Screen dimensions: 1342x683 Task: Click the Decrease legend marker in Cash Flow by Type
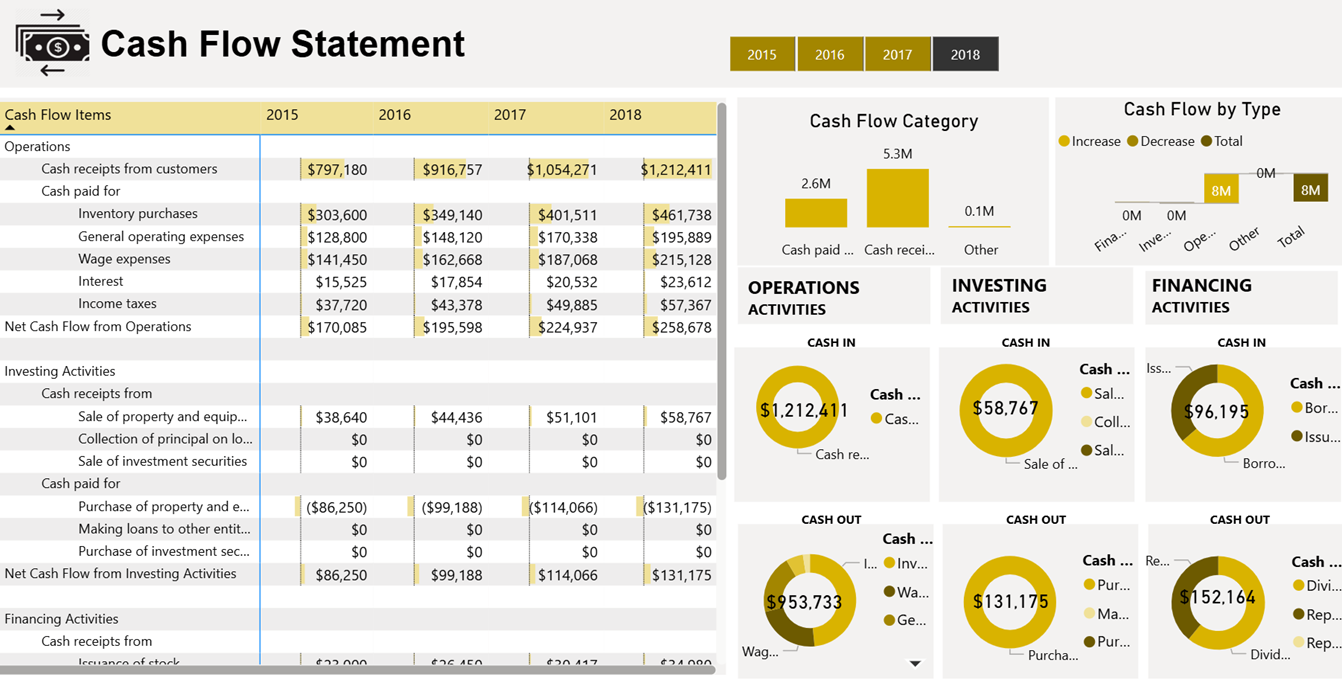coord(1135,141)
